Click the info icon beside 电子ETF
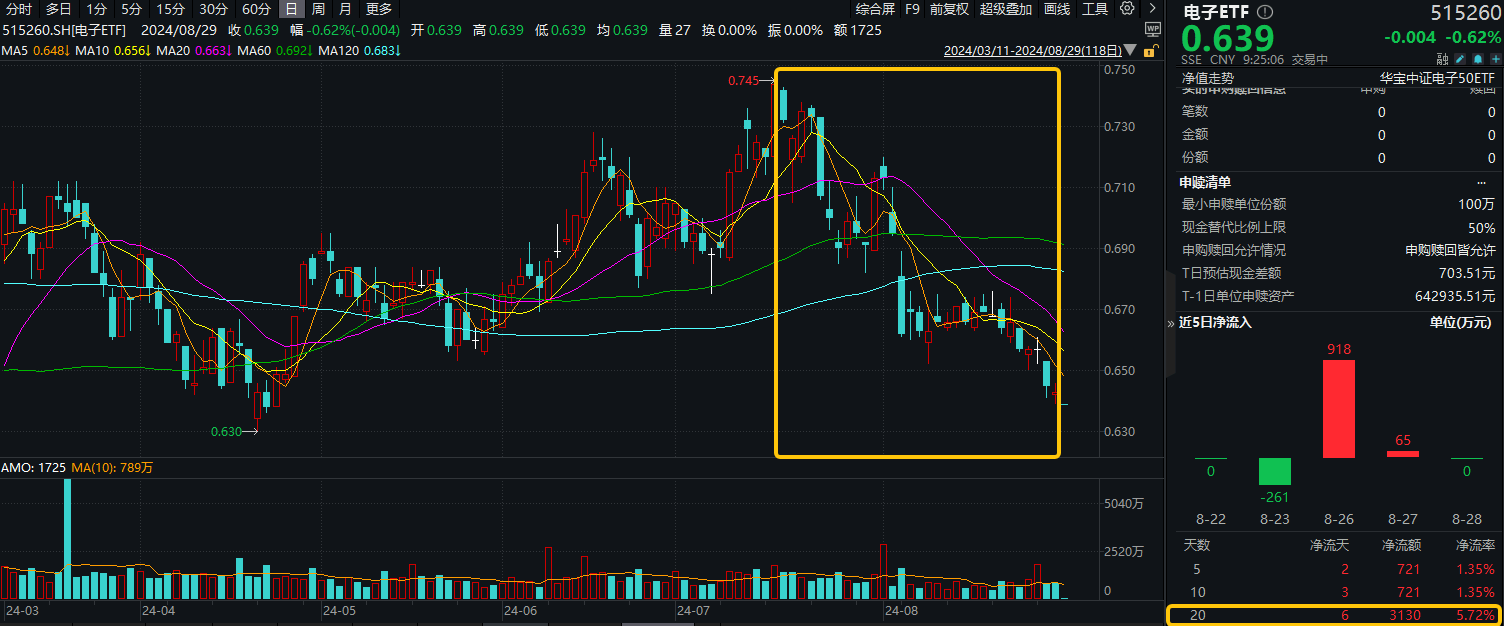The height and width of the screenshot is (626, 1504). [1266, 12]
